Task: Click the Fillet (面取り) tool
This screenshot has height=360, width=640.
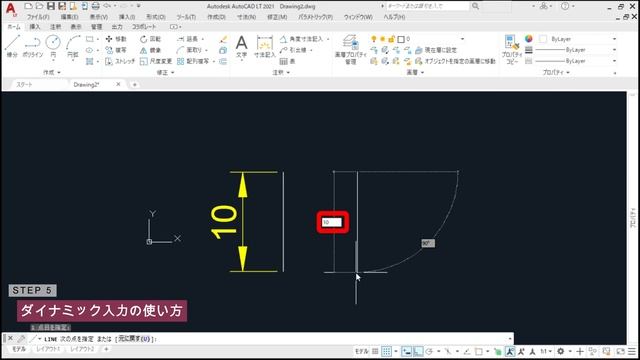Action: click(189, 50)
